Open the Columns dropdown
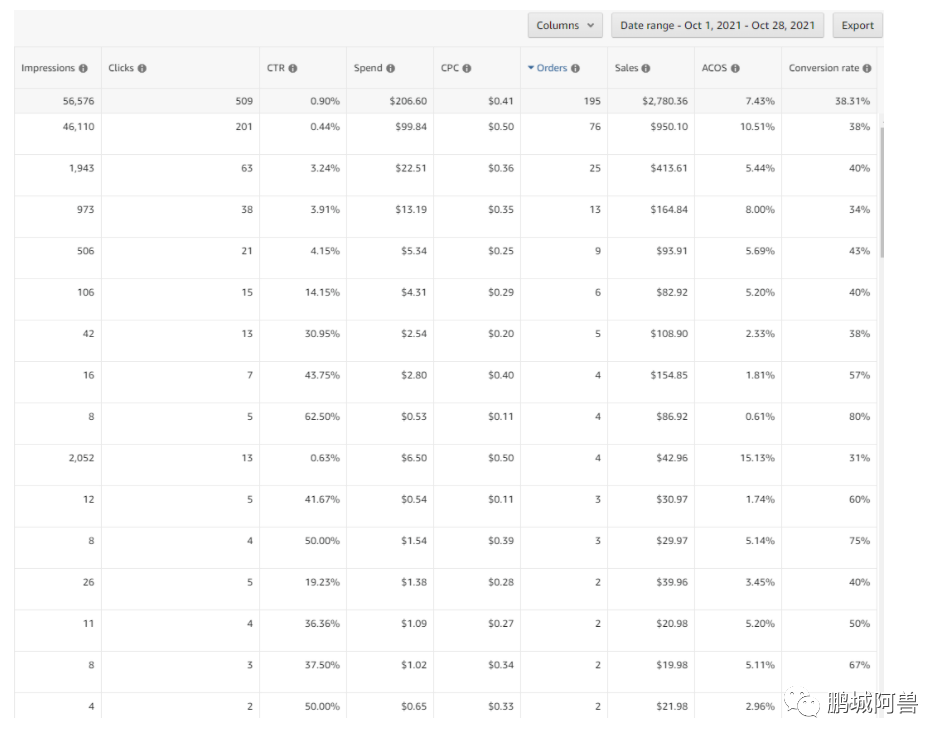The width and height of the screenshot is (949, 744). [x=565, y=26]
